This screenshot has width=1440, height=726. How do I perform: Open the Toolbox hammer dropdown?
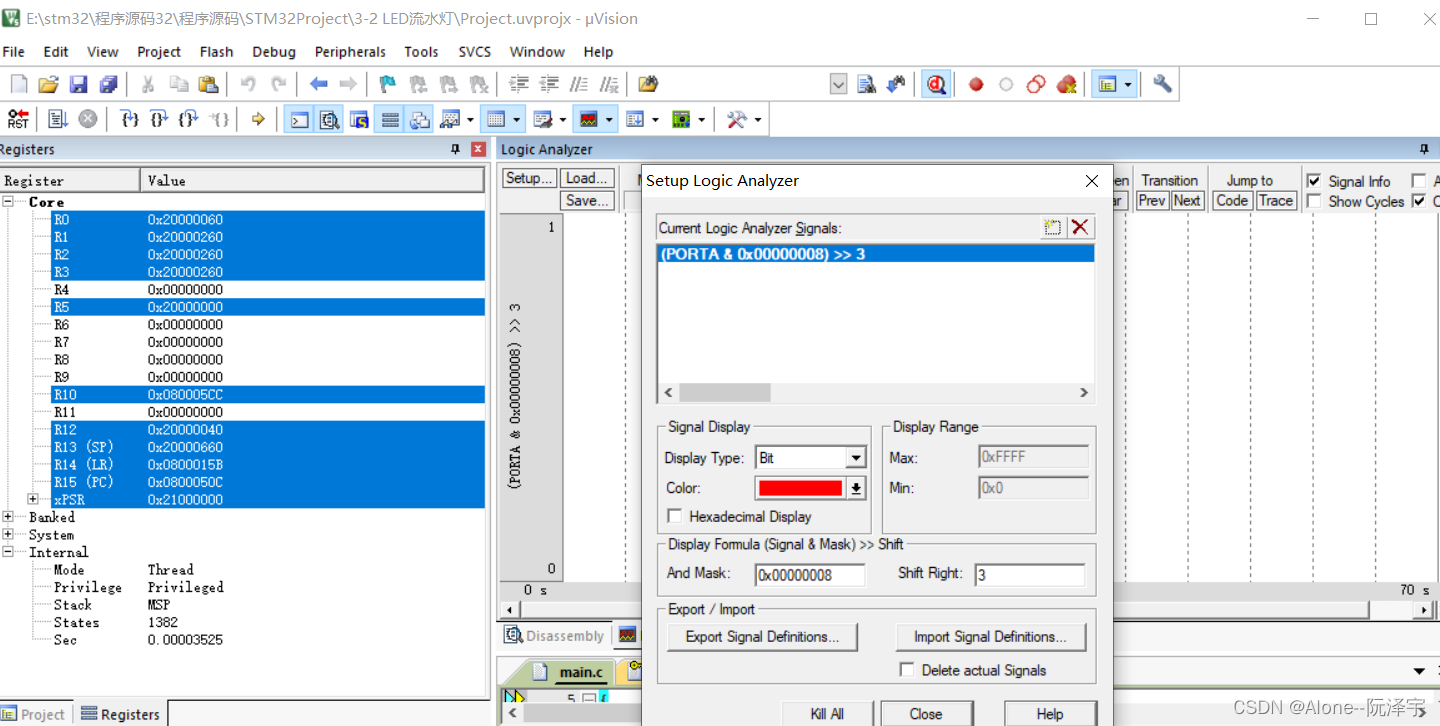[758, 120]
